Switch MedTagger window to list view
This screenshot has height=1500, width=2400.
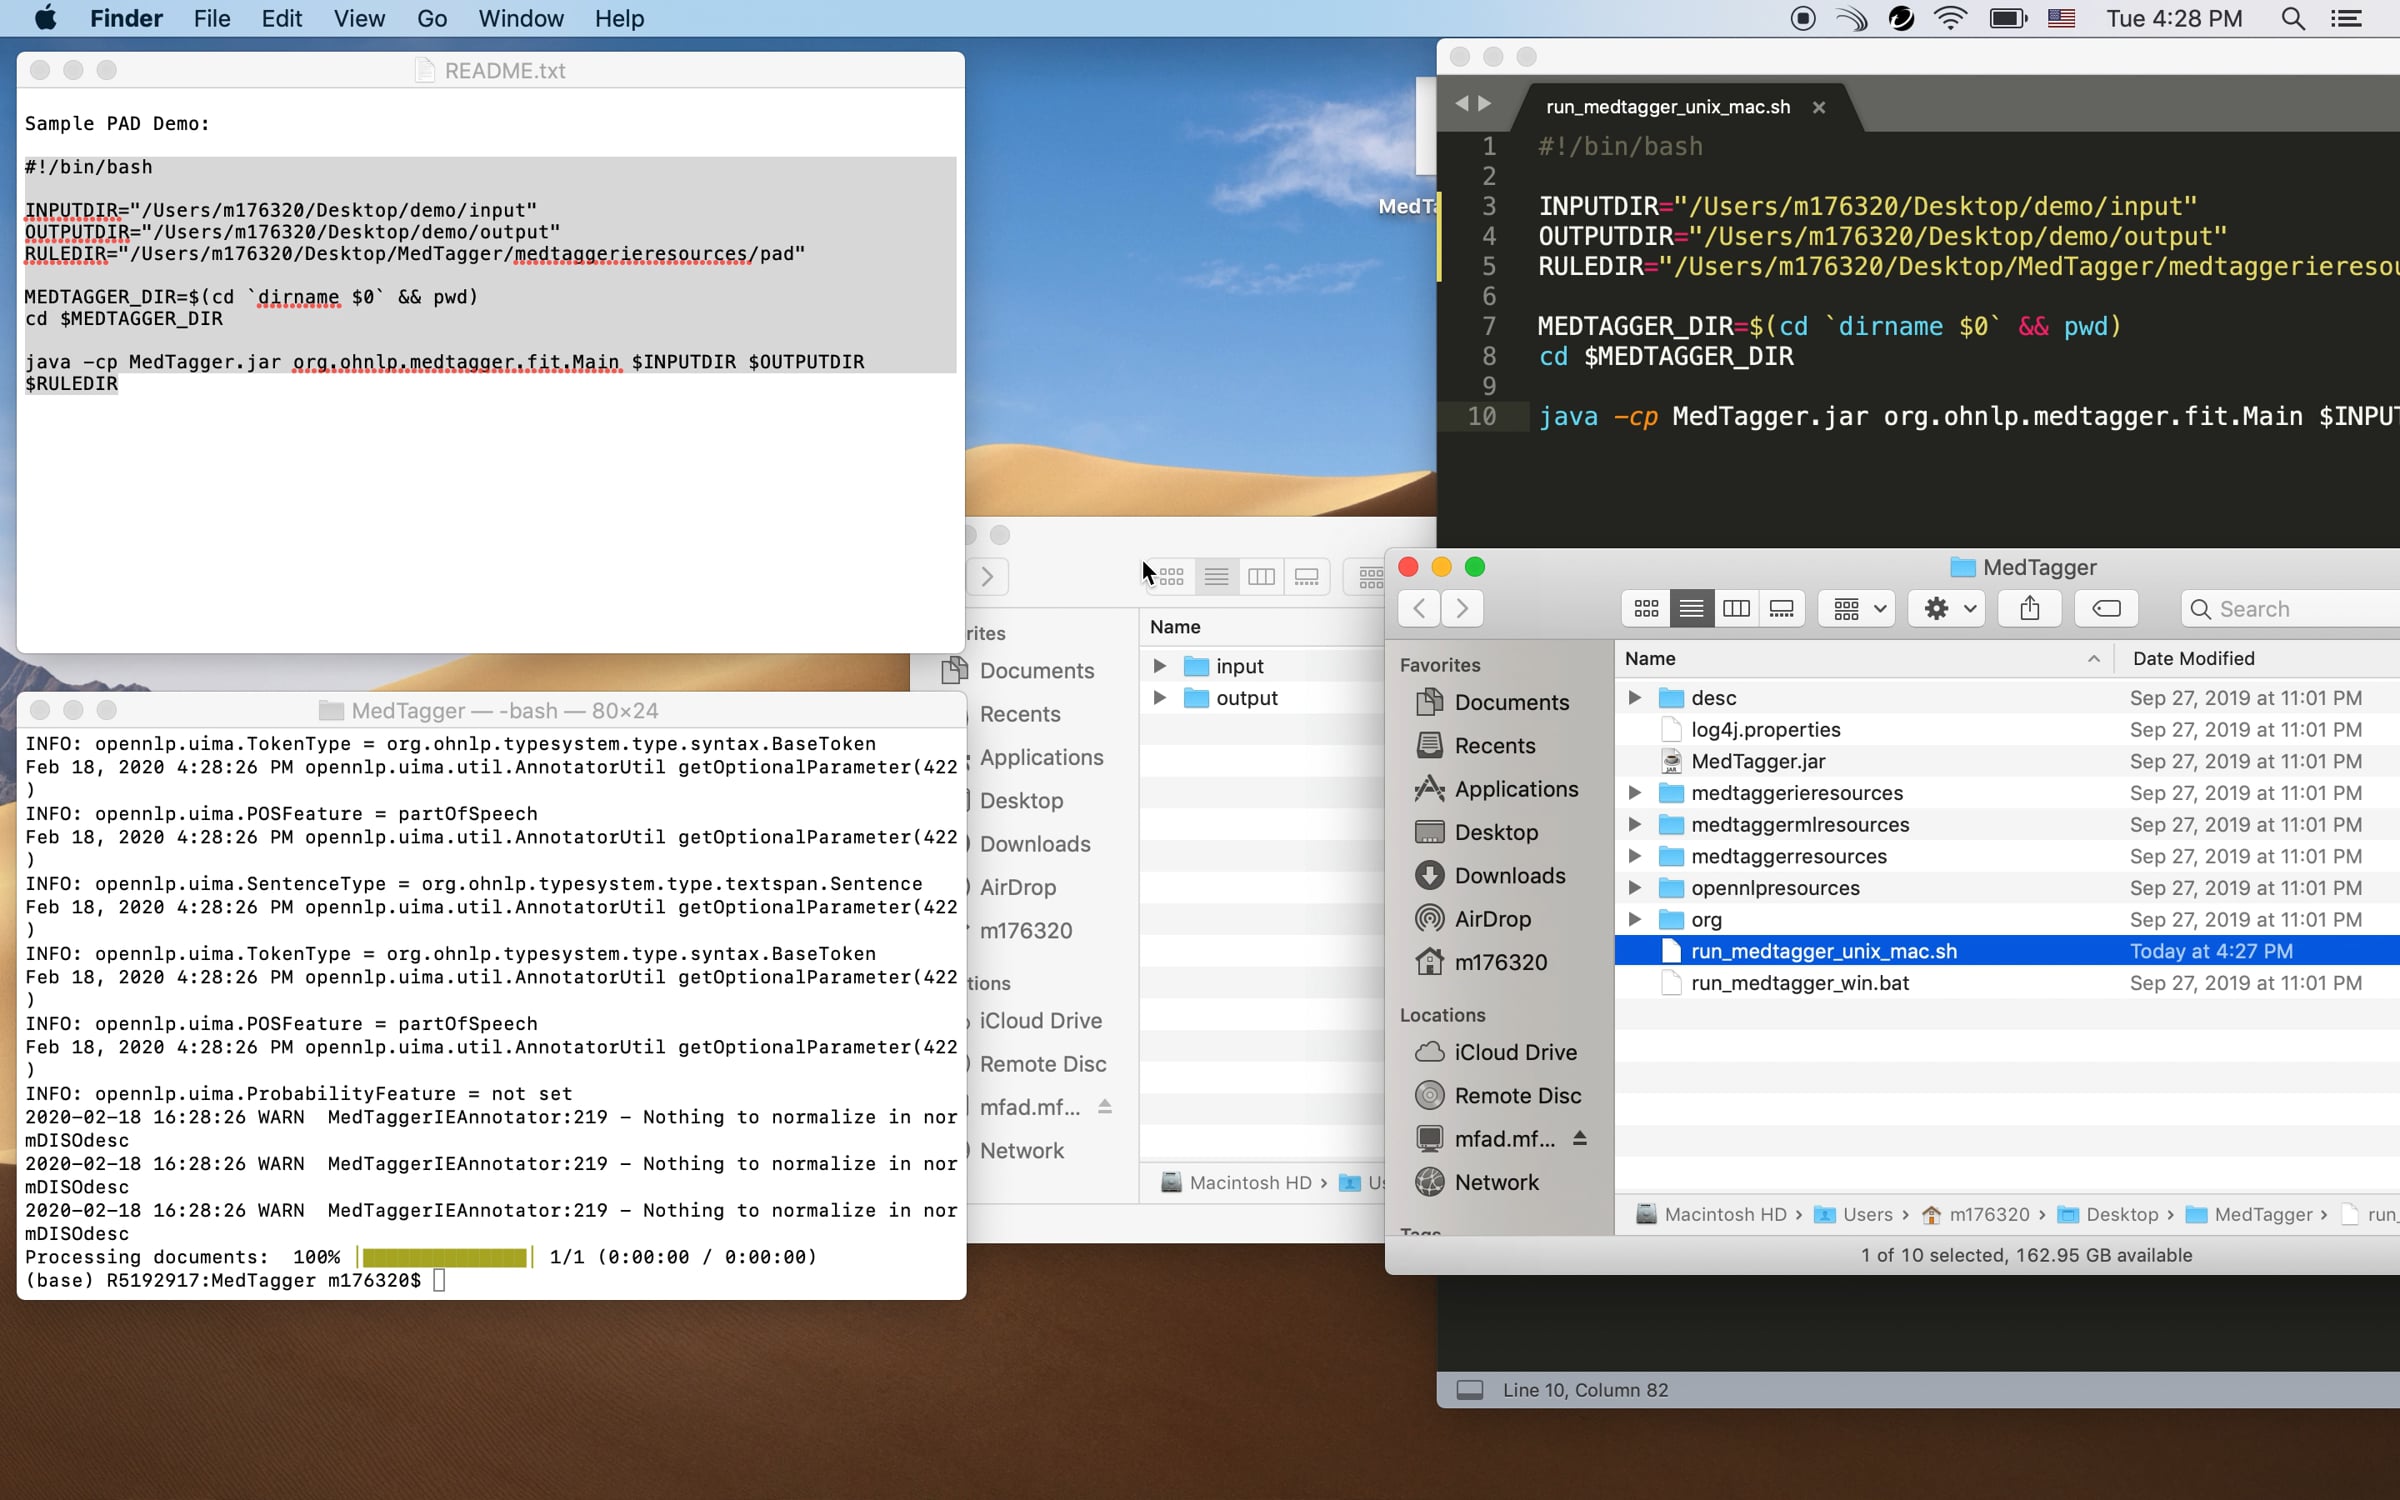[1691, 608]
